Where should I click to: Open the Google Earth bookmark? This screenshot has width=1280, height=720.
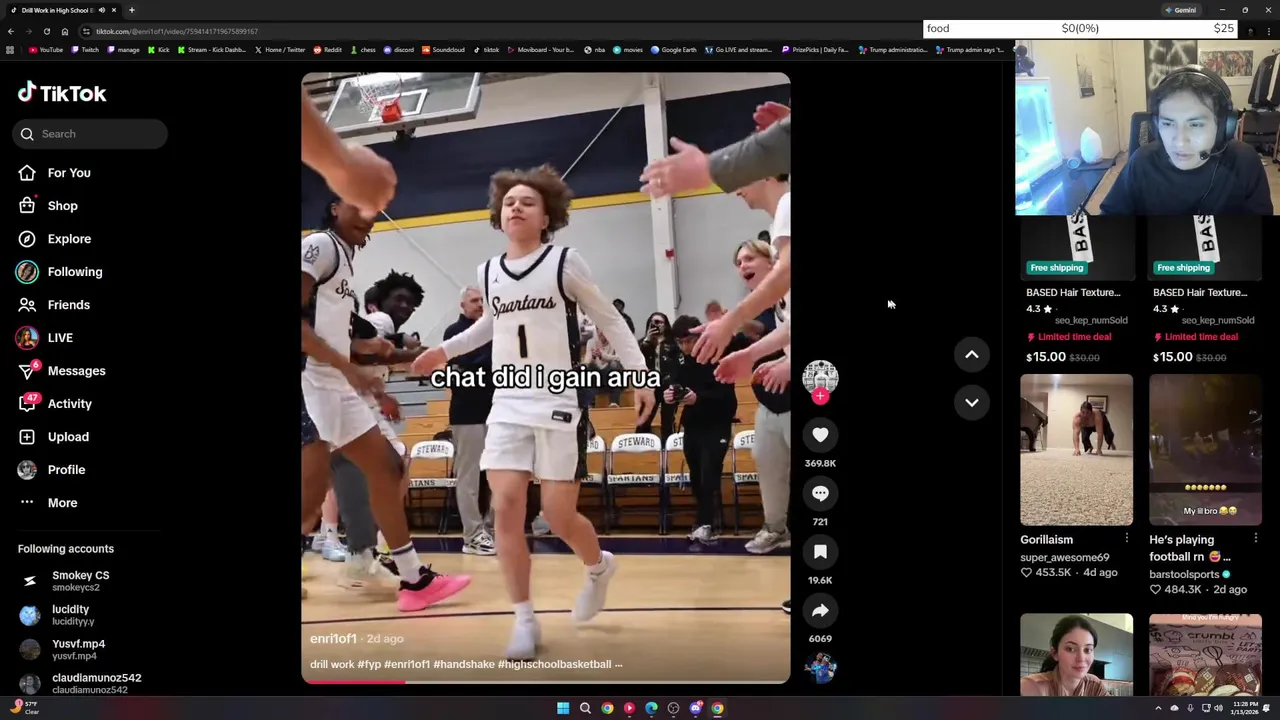[673, 50]
